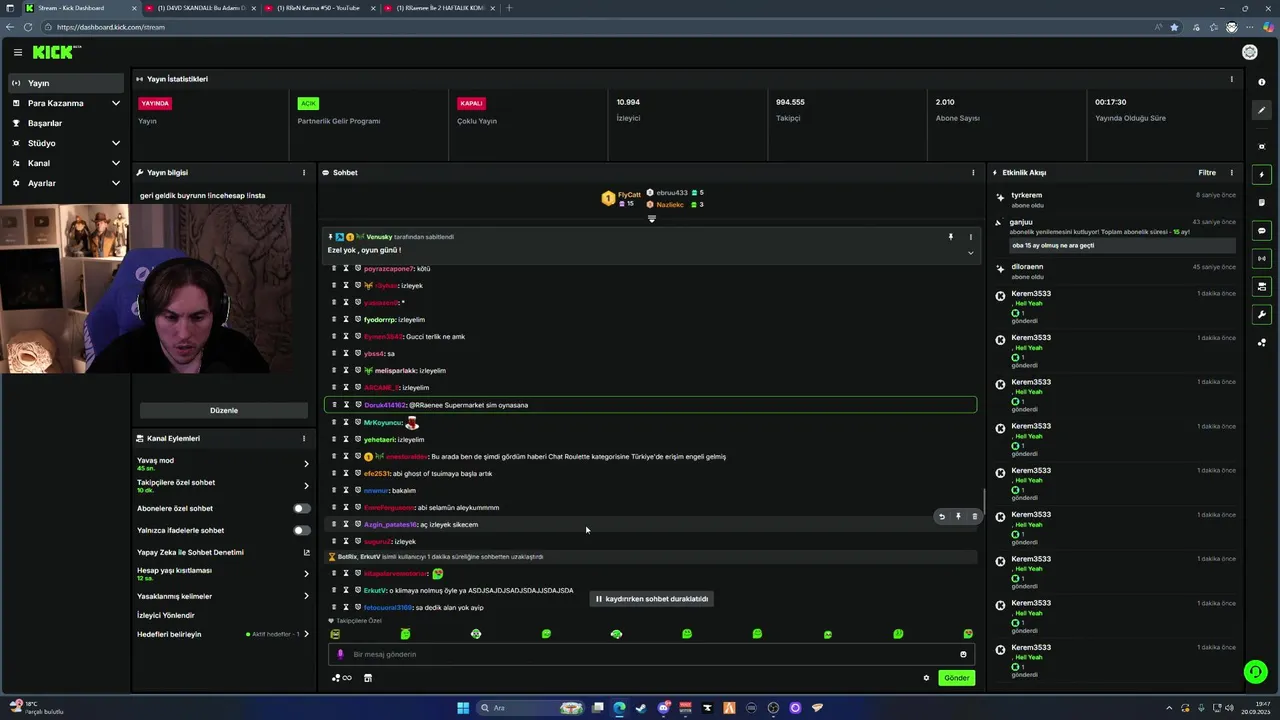Toggle the wrench channel actions widget icon
Image resolution: width=1280 pixels, height=720 pixels.
tap(1262, 315)
